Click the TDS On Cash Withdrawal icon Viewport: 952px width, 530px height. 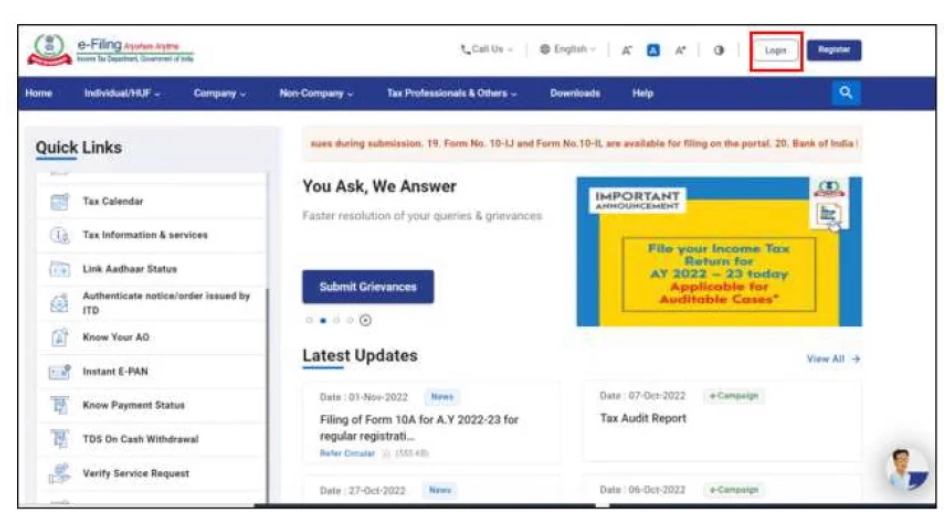click(x=60, y=440)
